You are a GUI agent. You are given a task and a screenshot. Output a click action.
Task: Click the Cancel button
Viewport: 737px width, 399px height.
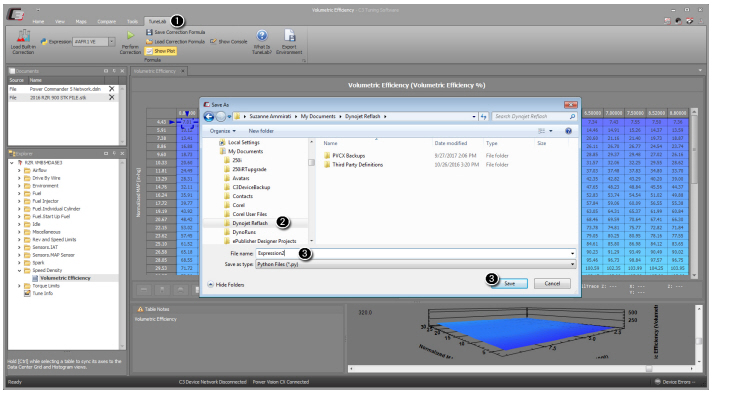552,283
